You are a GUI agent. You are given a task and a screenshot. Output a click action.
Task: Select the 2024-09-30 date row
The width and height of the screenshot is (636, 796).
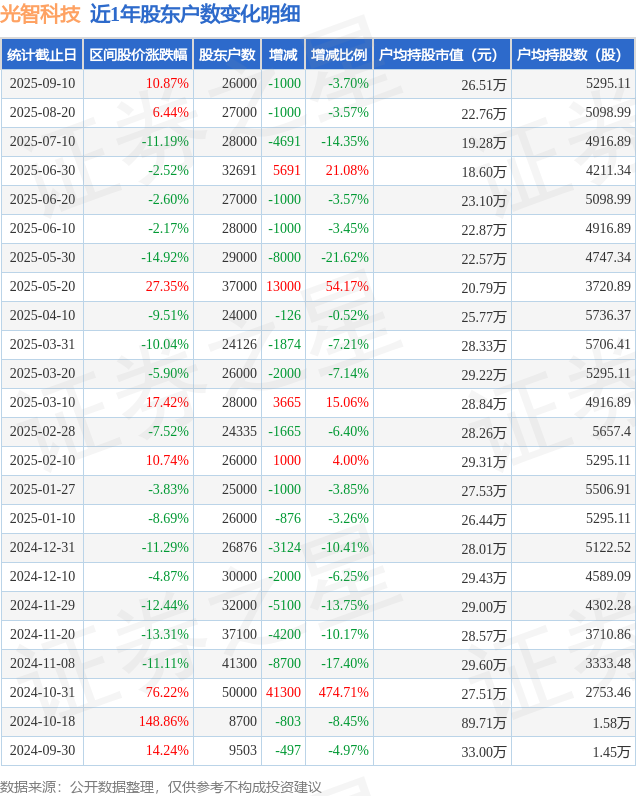pos(317,751)
